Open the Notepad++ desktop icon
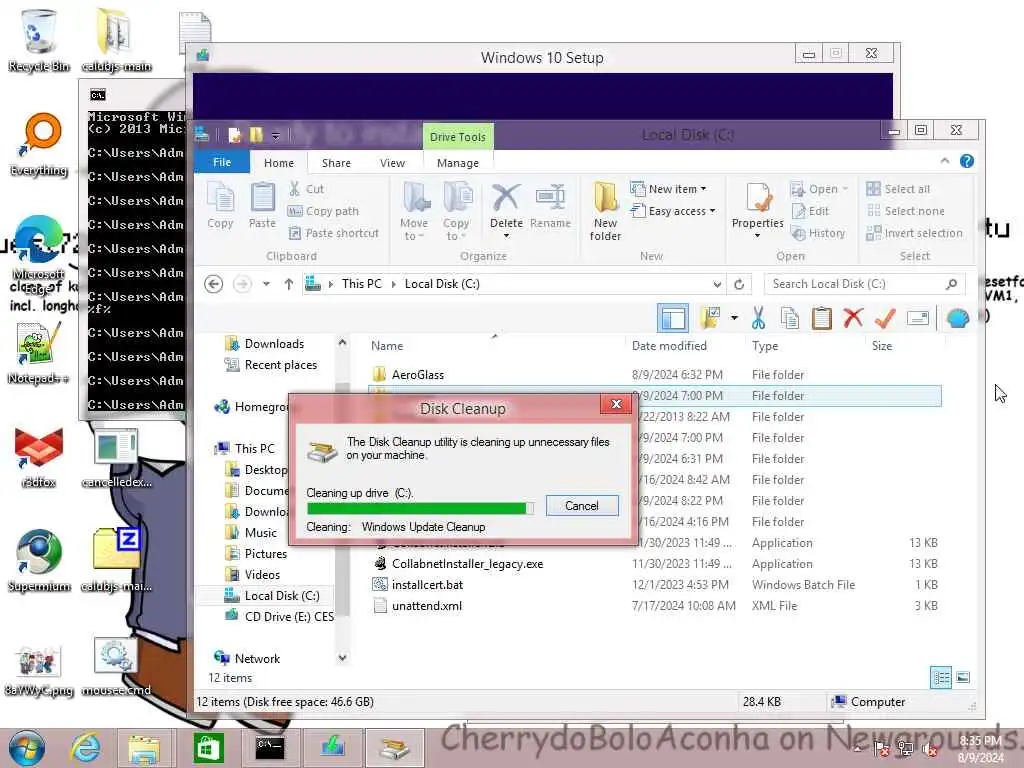The width and height of the screenshot is (1024, 768). click(39, 353)
